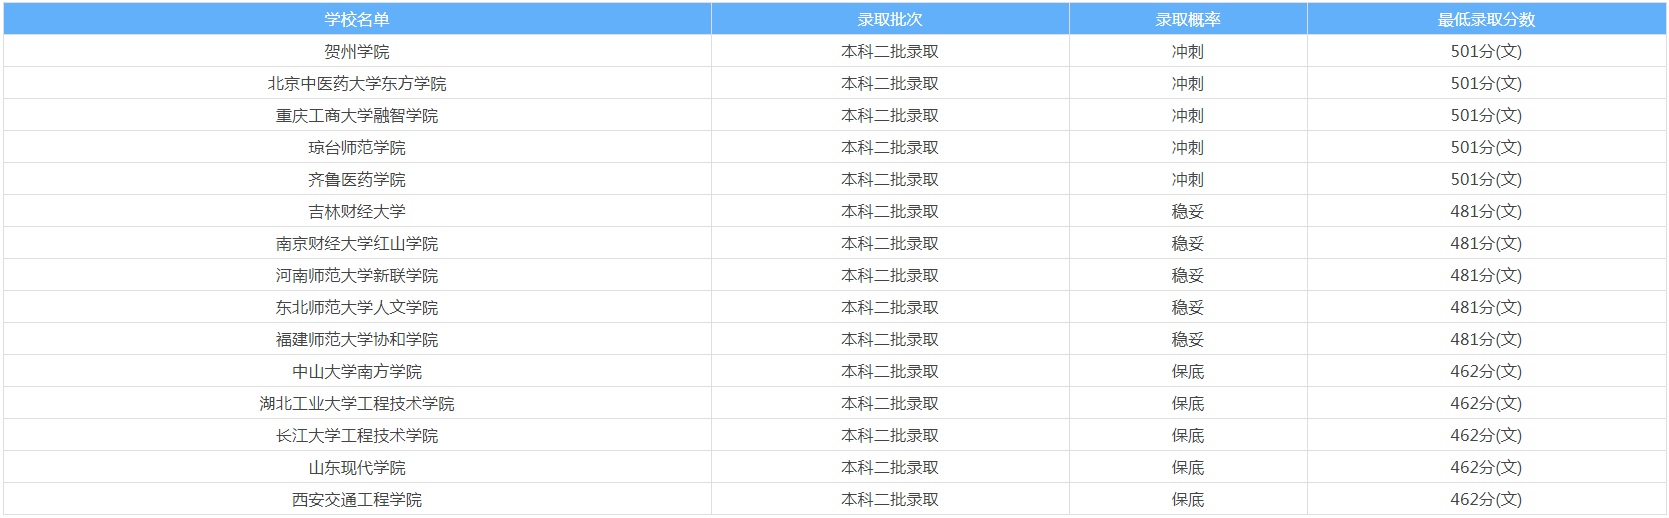Viewport: 1669px width, 518px height.
Task: Select 重庆工商大学融智学院 in the list
Action: 357,115
